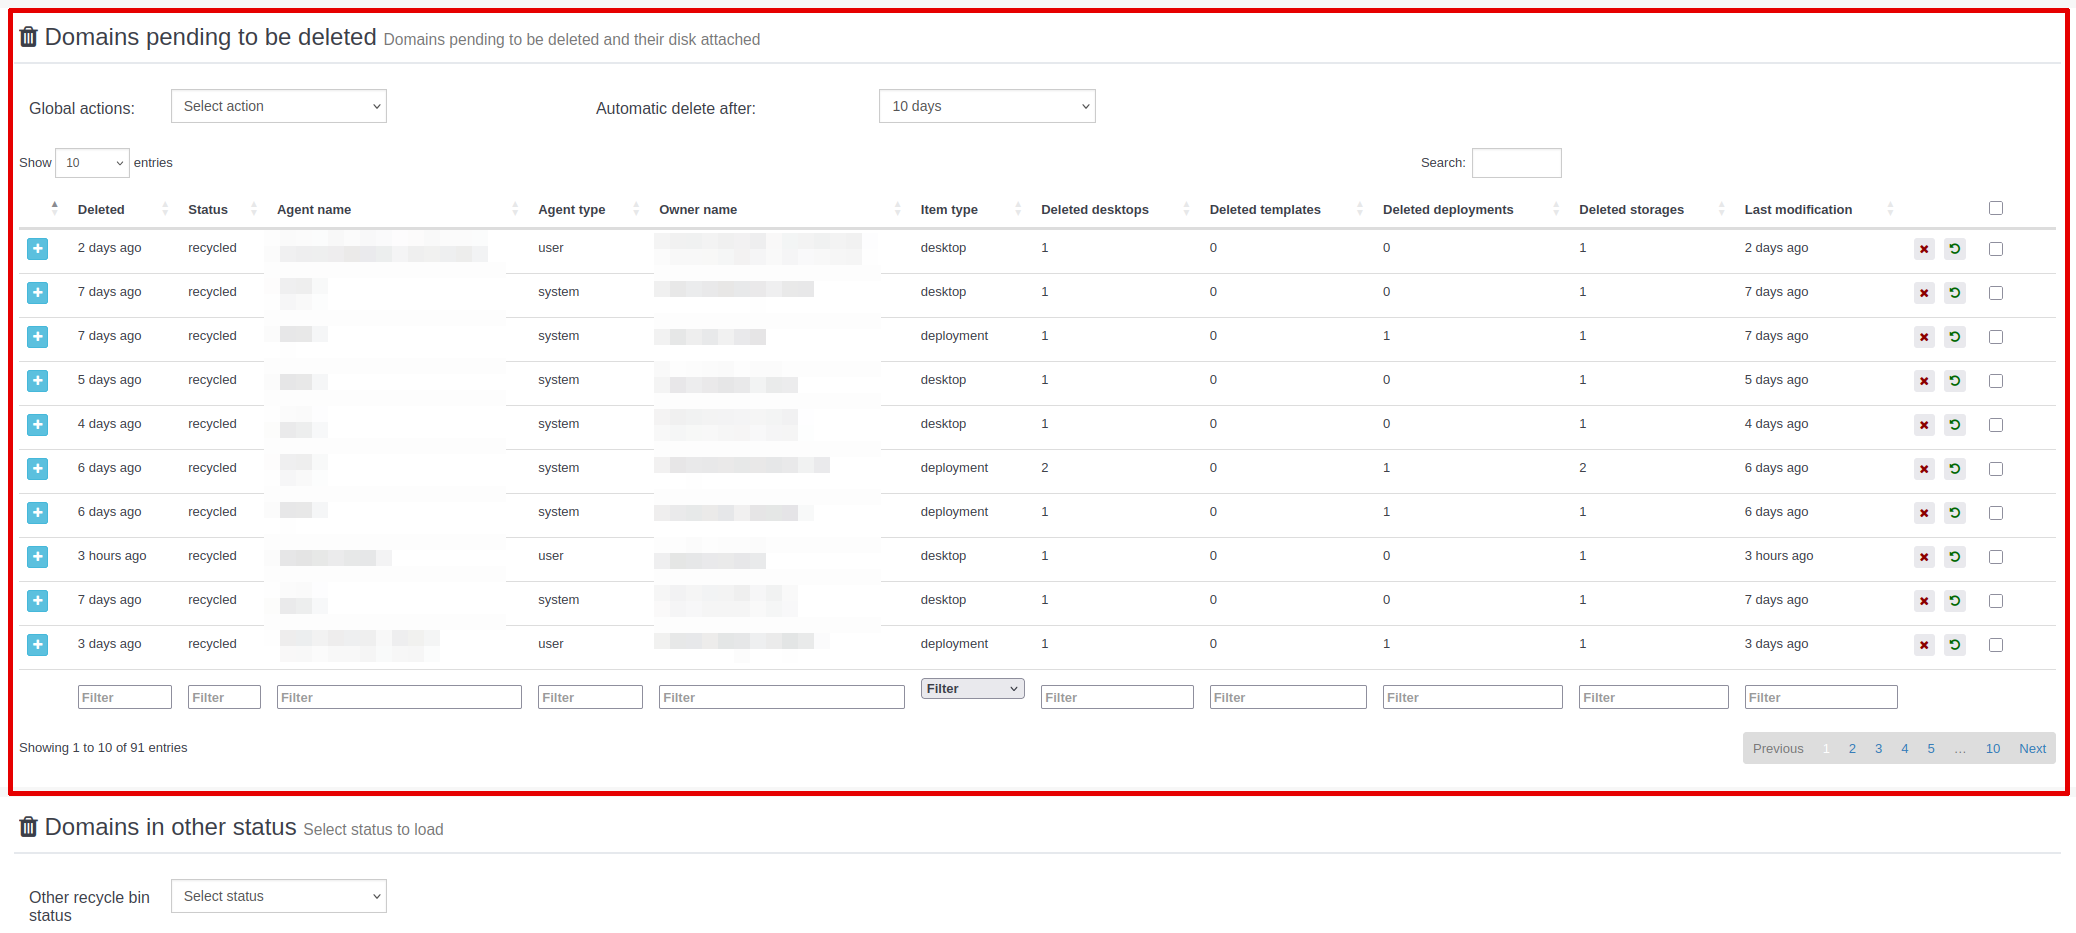Screen dimensions: 2076x933
Task: Restore the 5 days ago entry
Action: [1954, 381]
